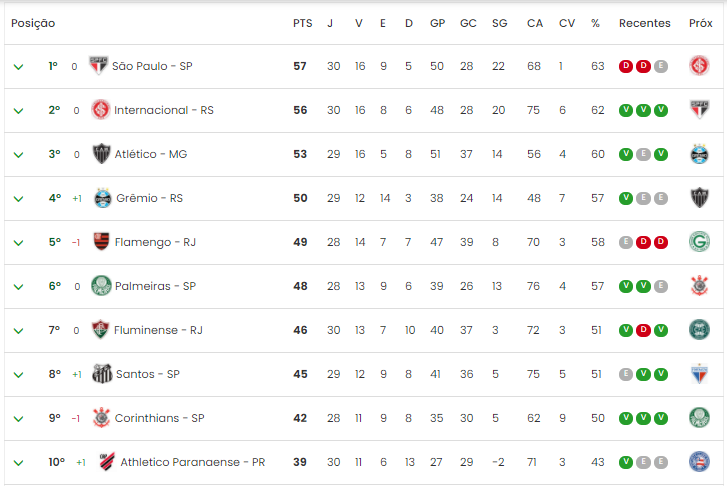Click Fluminense's red D recent result badge

[643, 330]
